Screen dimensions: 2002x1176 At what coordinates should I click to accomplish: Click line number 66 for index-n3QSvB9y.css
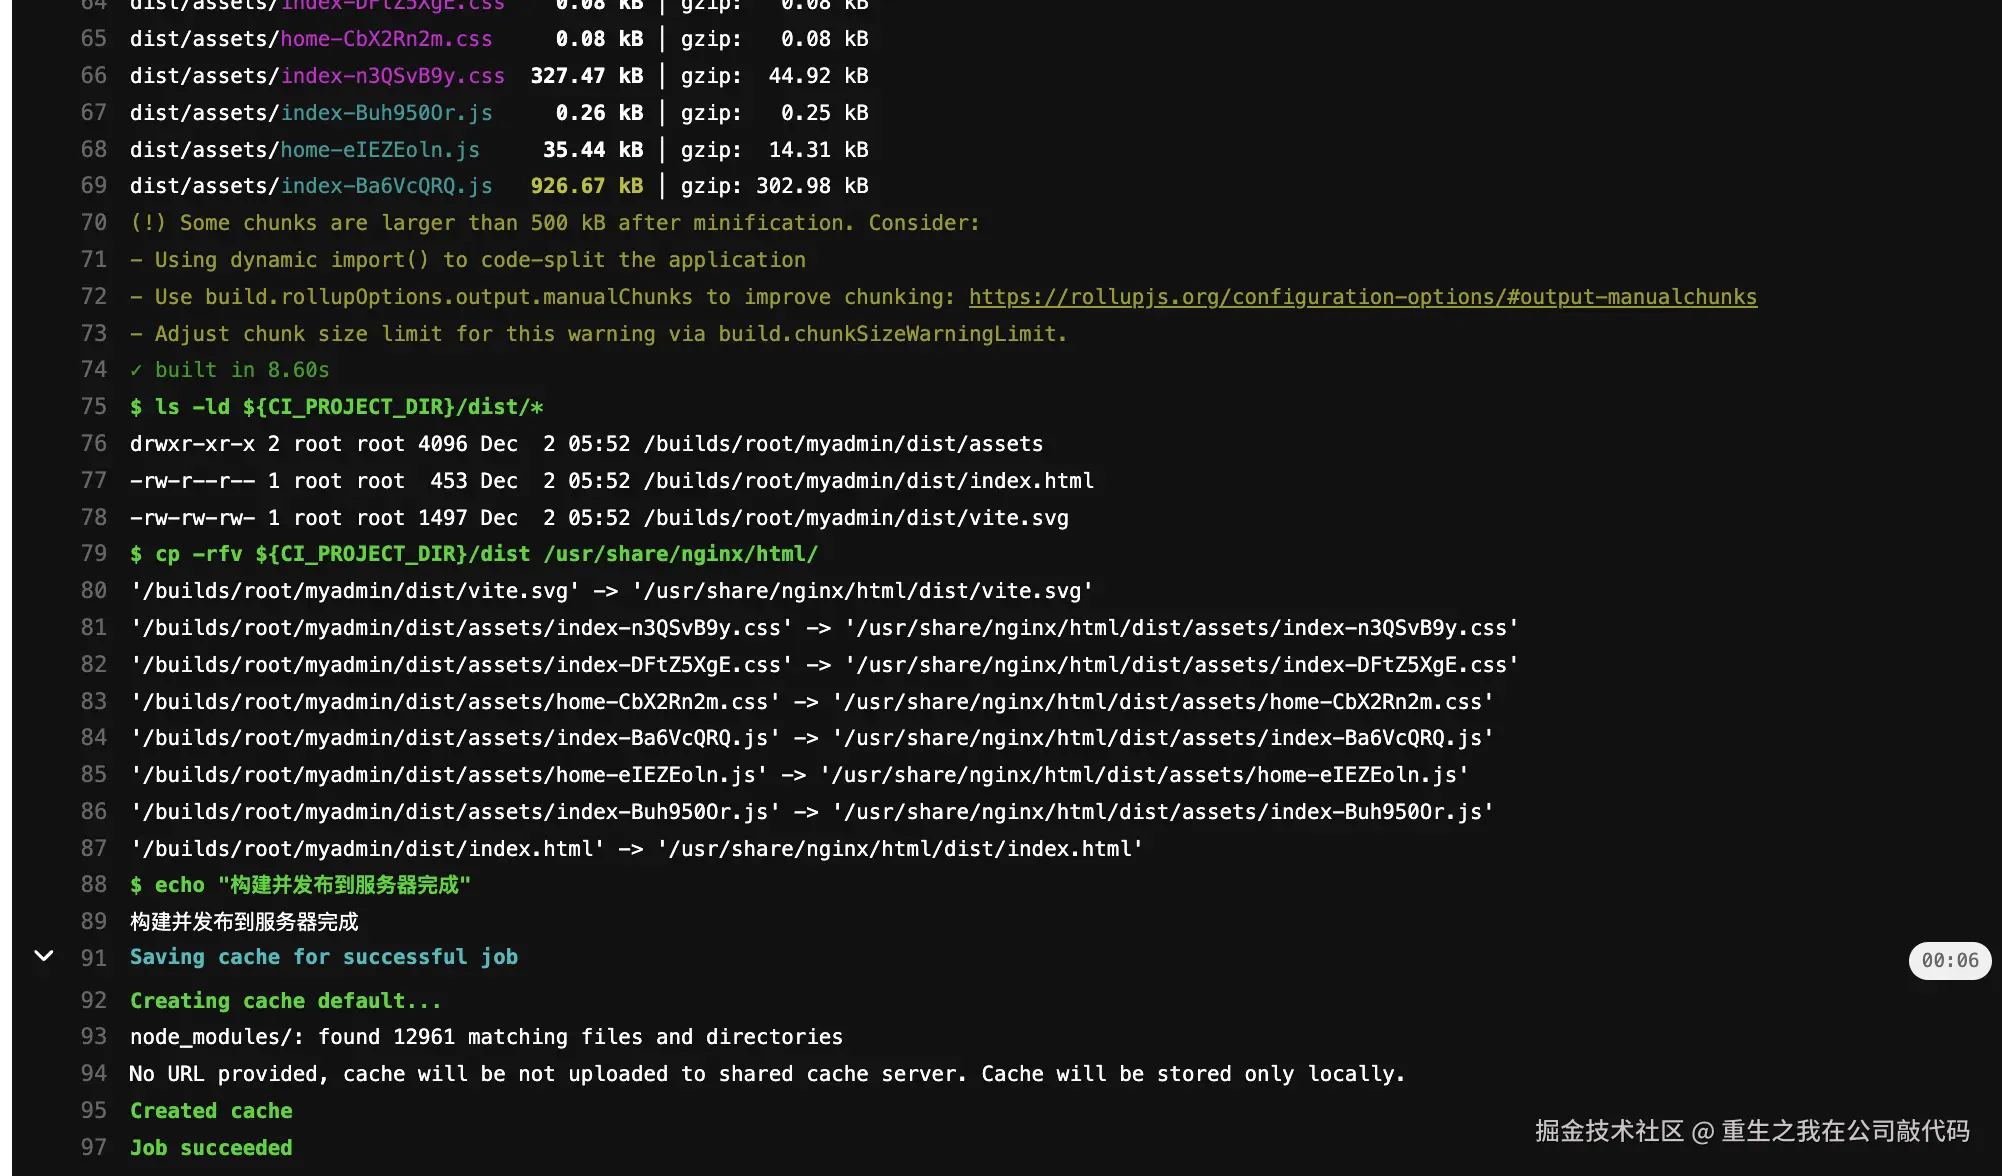pos(93,76)
